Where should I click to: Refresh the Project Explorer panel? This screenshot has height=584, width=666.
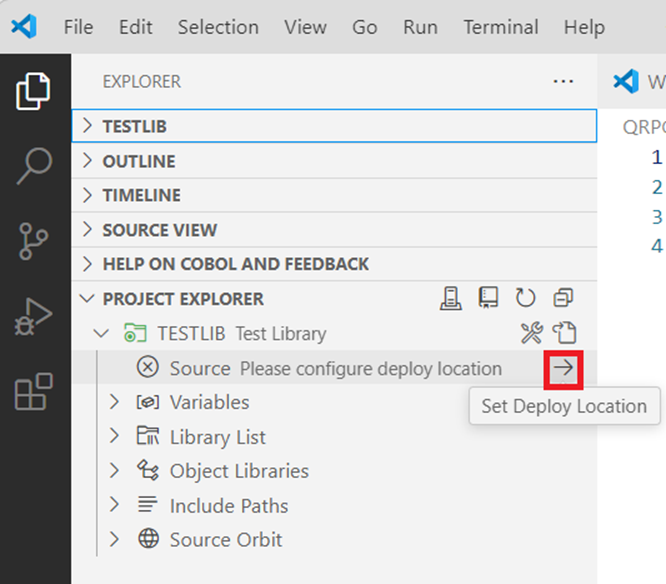525,298
